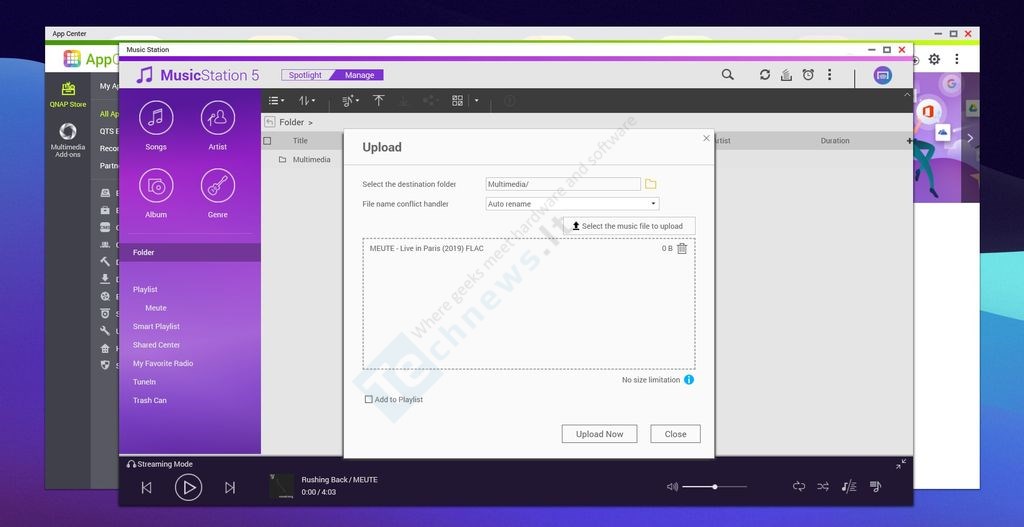Collapse the player with the shrink arrows icon
Screen dimensions: 1024x527
pos(901,464)
